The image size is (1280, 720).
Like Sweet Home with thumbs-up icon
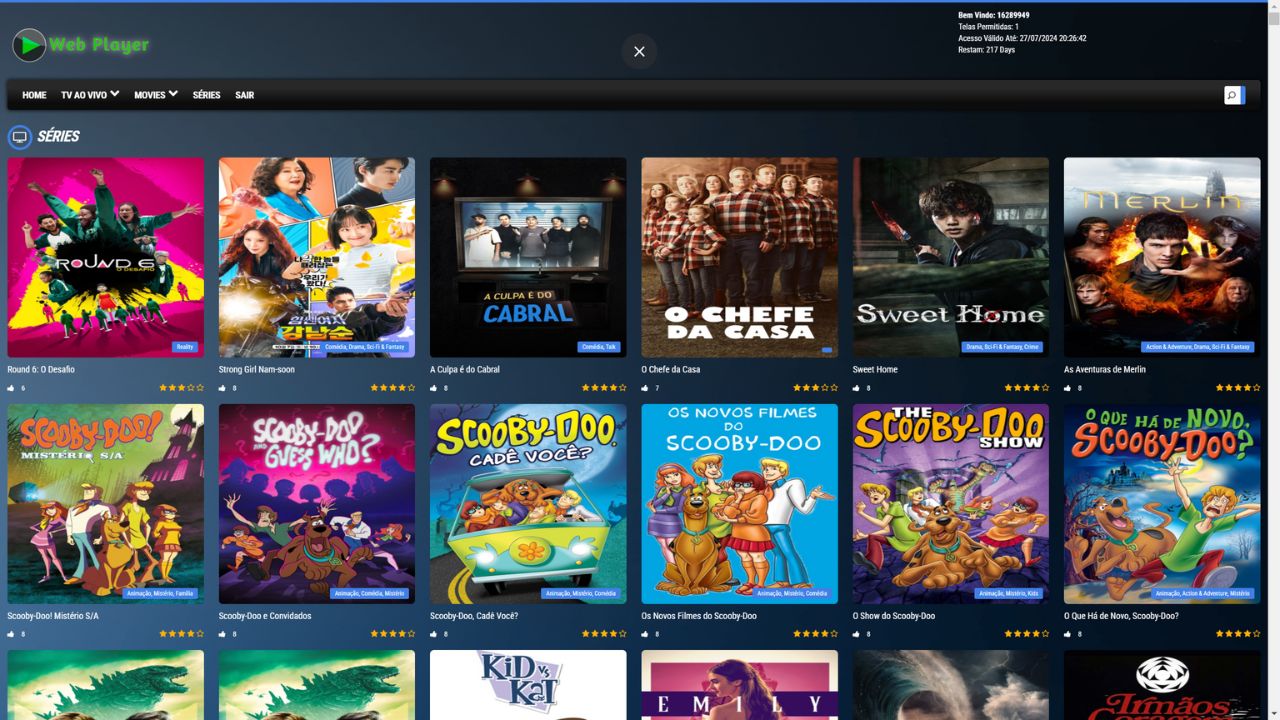[856, 388]
